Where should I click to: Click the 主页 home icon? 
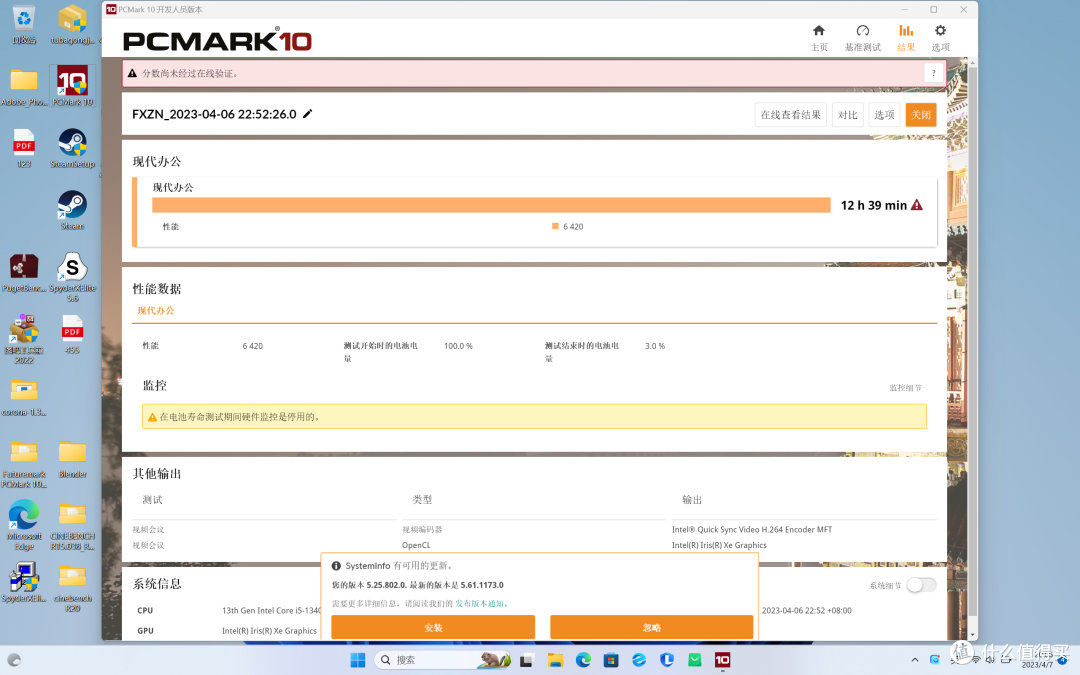coord(819,37)
